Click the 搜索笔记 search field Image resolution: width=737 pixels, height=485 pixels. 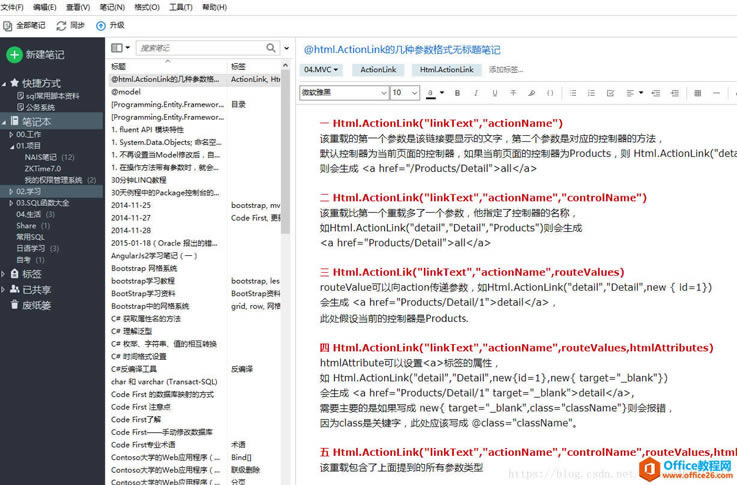200,47
